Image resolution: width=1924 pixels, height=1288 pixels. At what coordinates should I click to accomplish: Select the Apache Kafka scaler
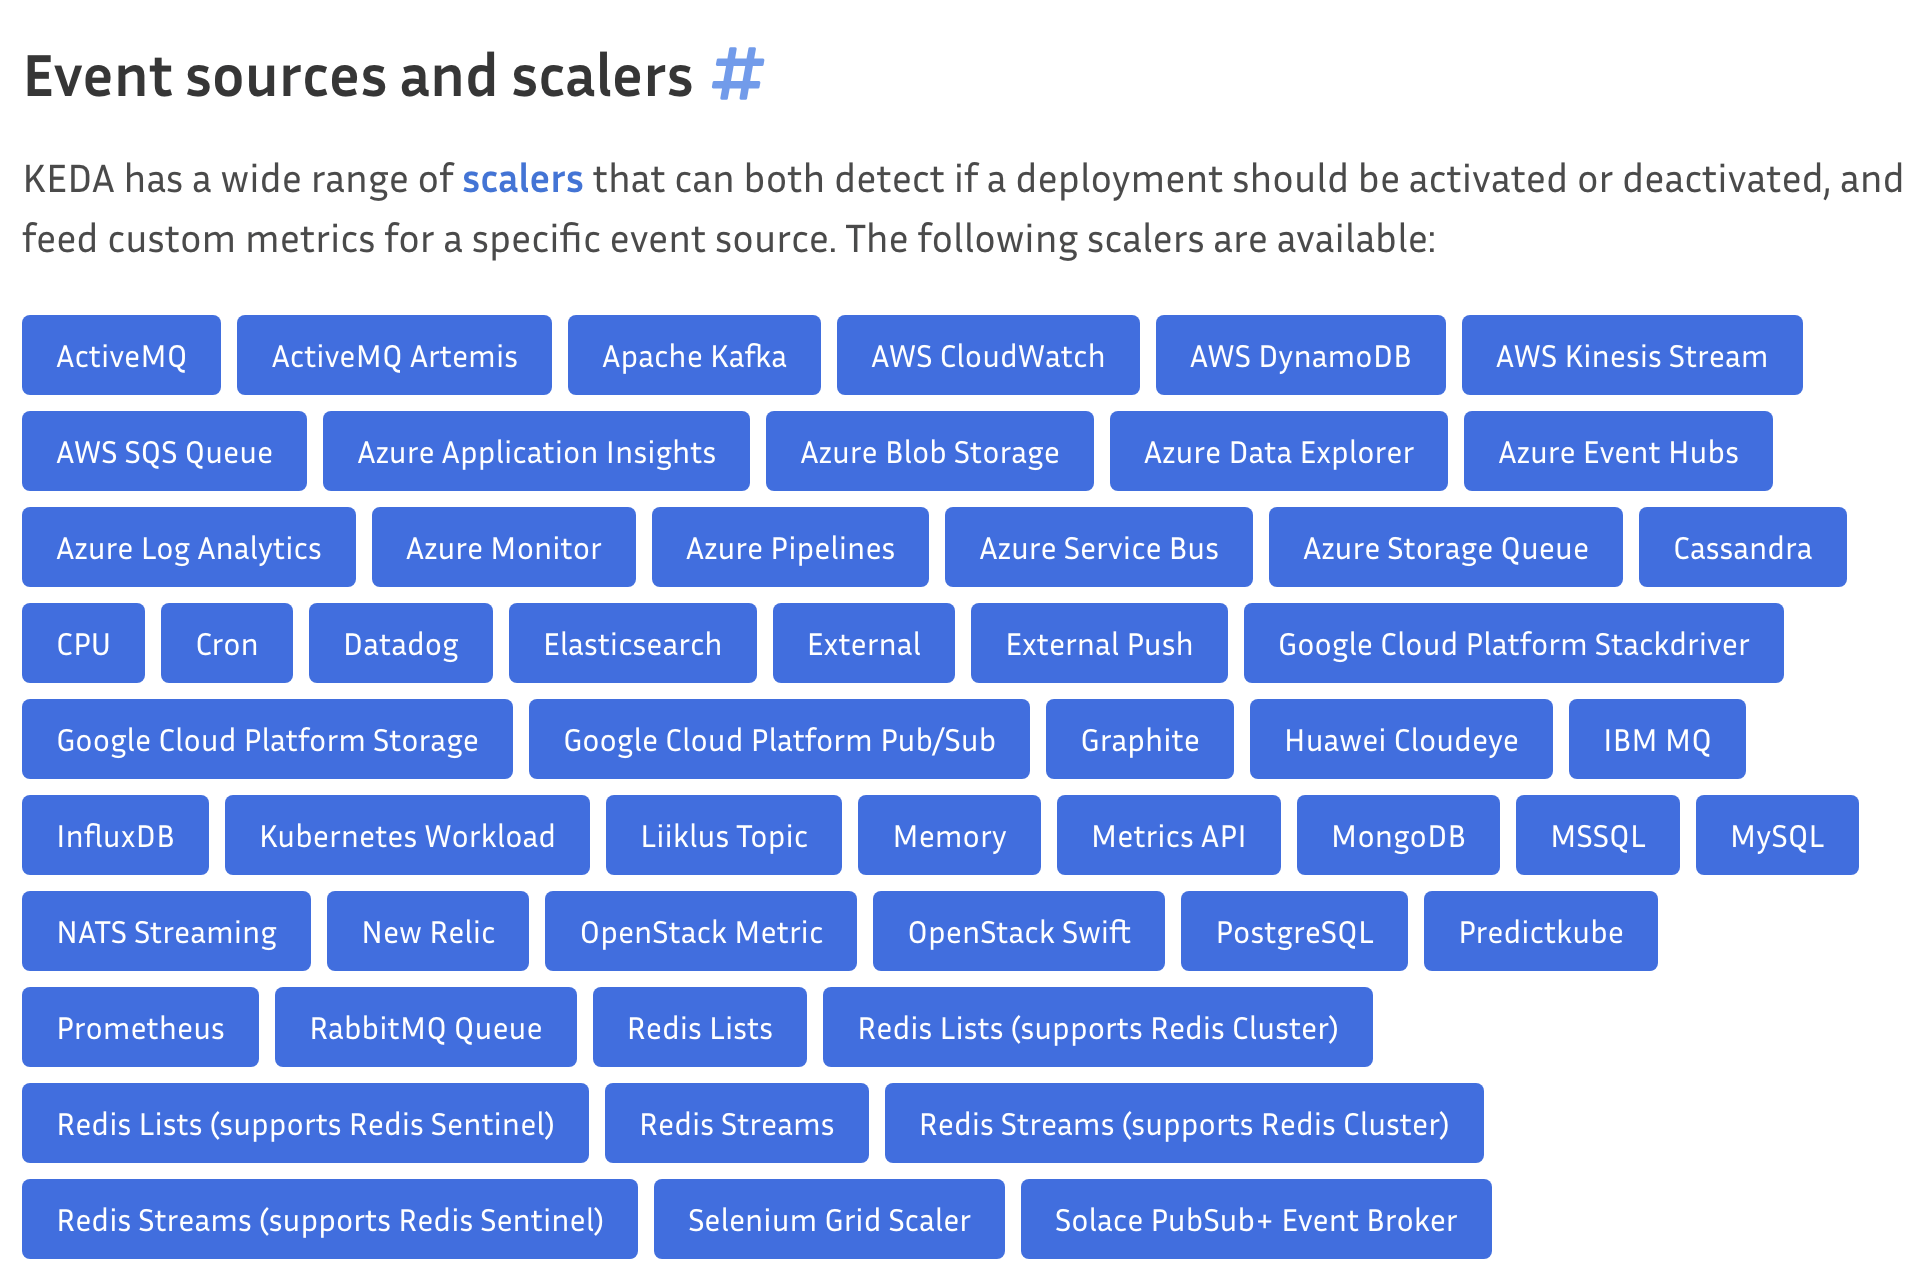(x=694, y=355)
